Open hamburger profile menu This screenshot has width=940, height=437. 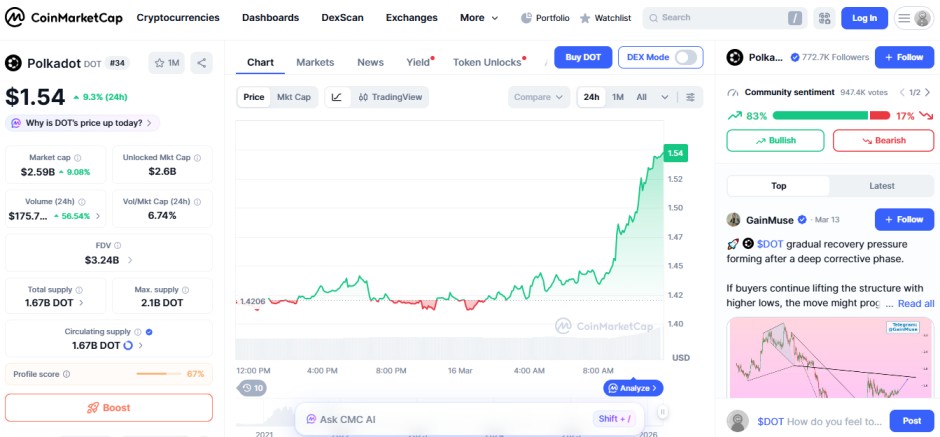pos(914,18)
